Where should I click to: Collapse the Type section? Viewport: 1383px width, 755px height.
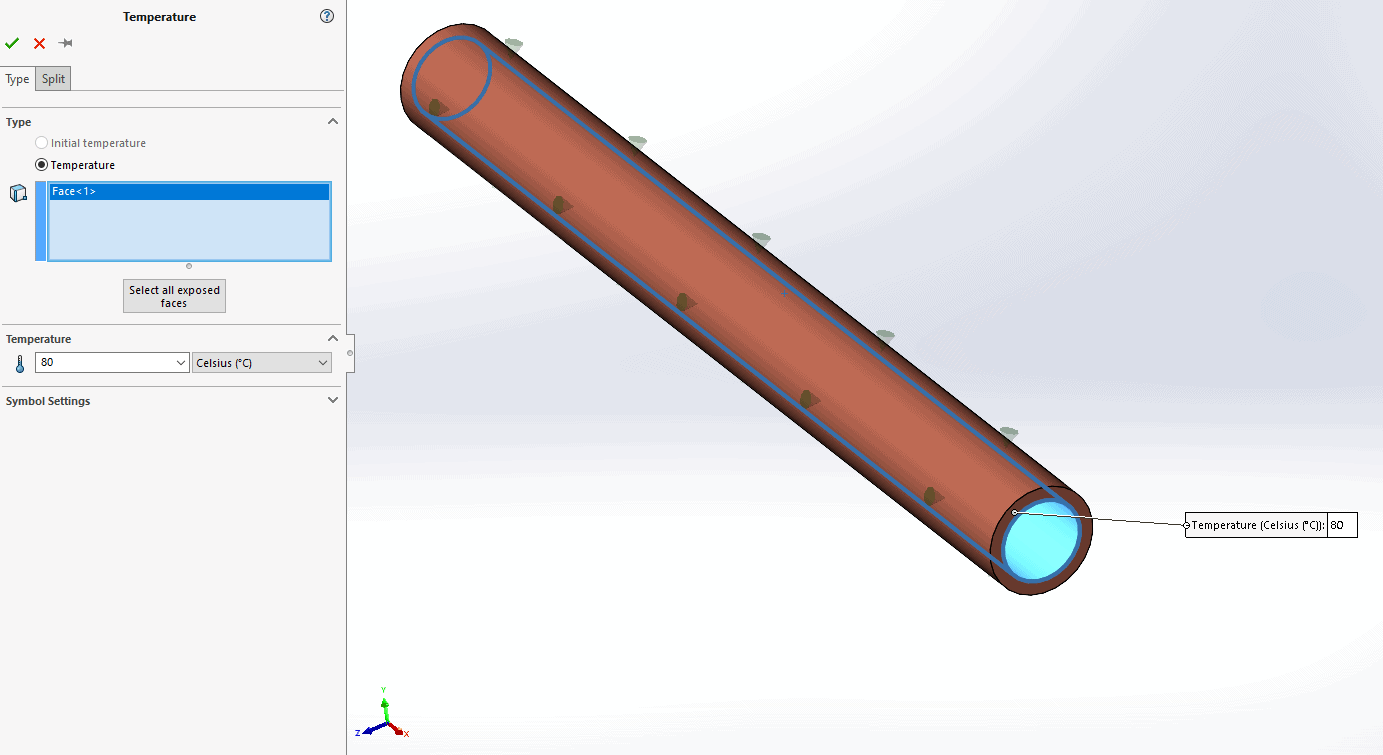tap(333, 122)
